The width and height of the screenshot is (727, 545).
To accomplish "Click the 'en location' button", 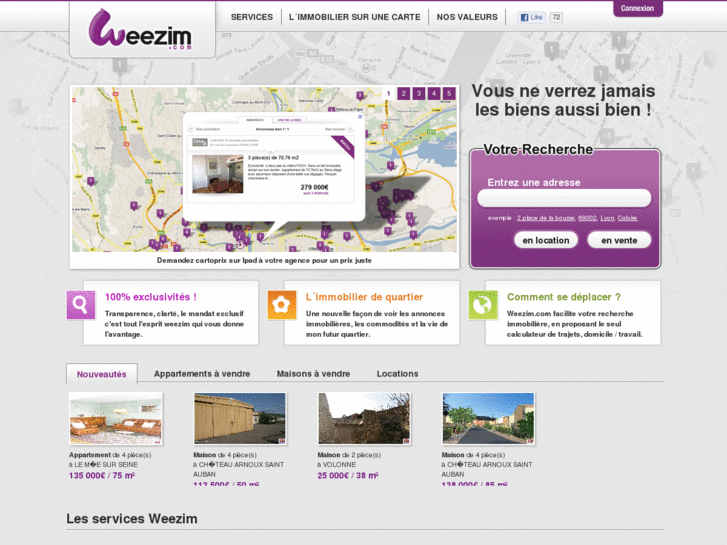I will (x=546, y=240).
